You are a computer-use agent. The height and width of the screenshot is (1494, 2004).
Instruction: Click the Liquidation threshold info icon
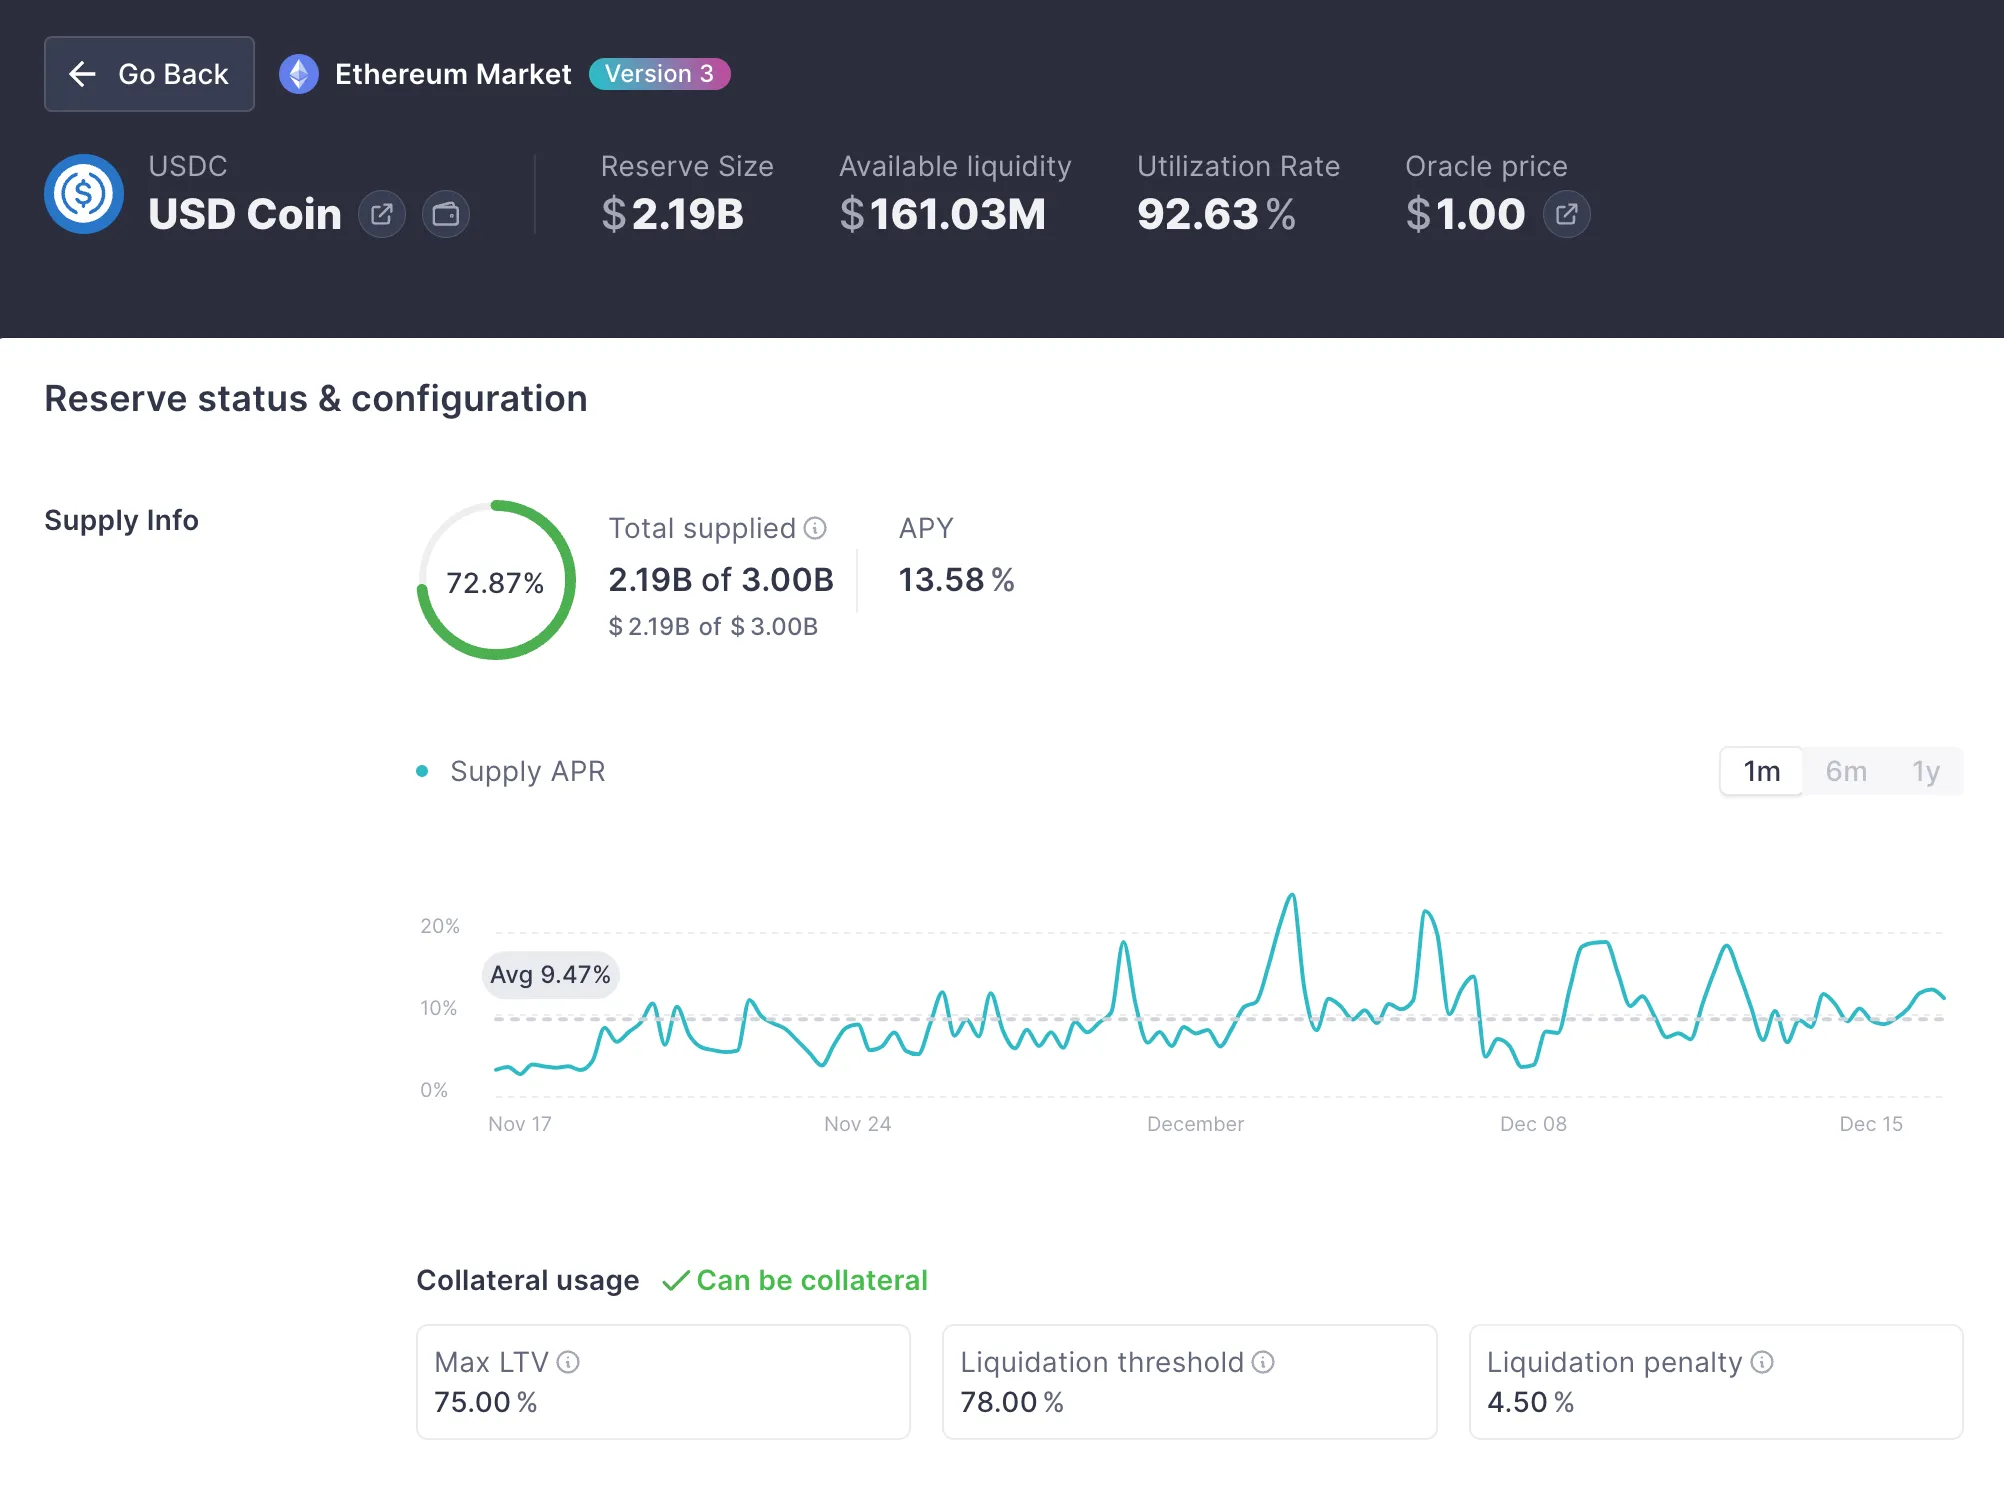(x=1263, y=1362)
